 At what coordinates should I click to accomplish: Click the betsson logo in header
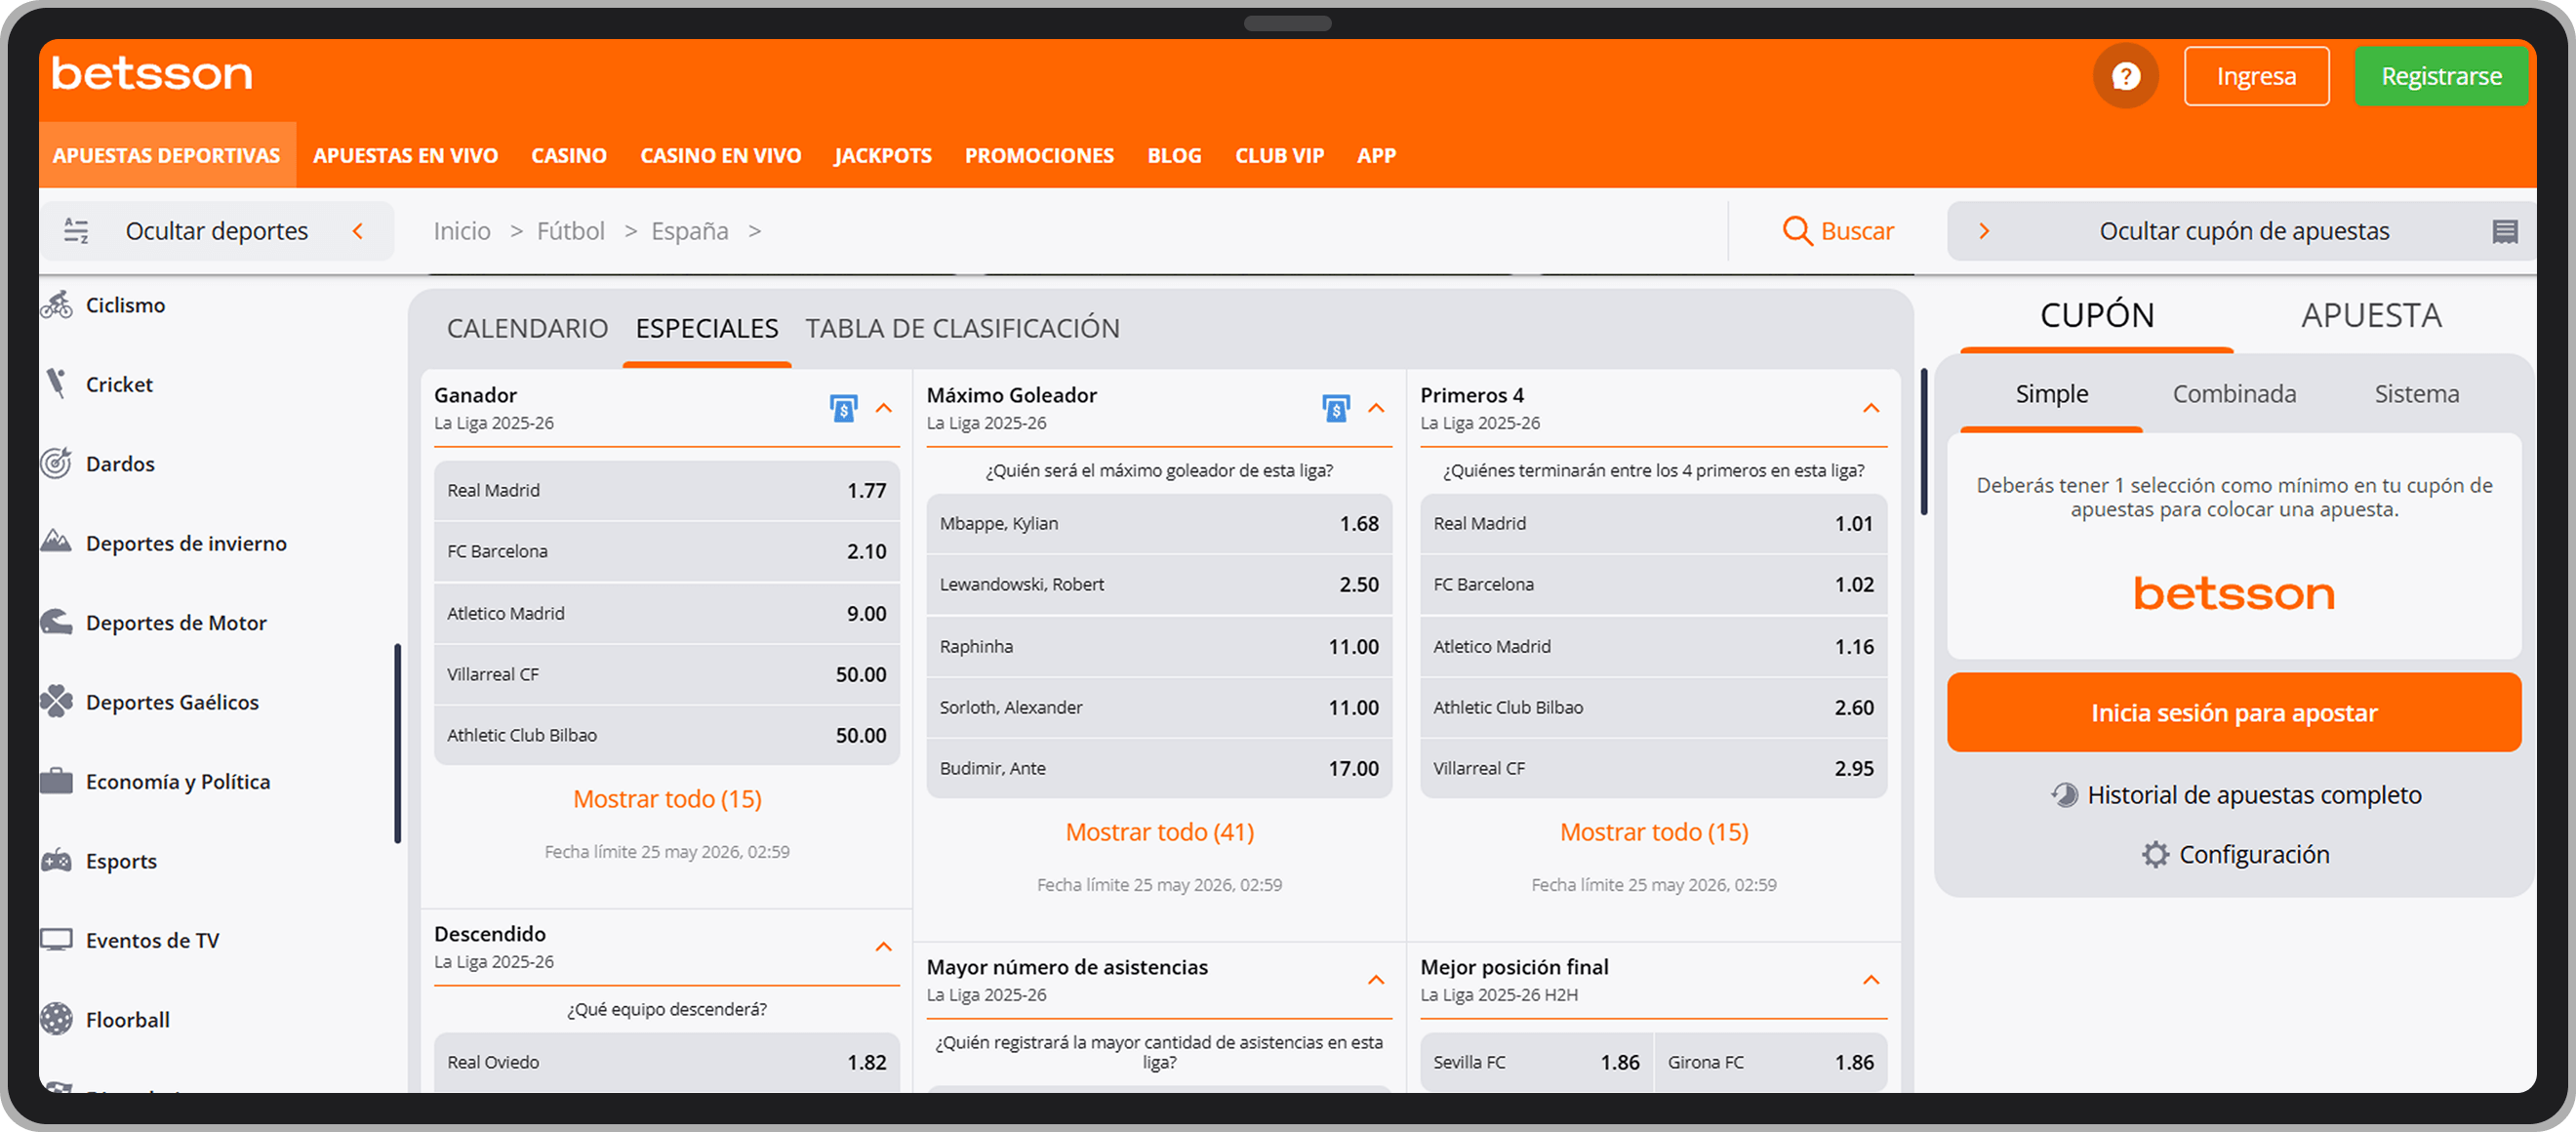(x=152, y=74)
